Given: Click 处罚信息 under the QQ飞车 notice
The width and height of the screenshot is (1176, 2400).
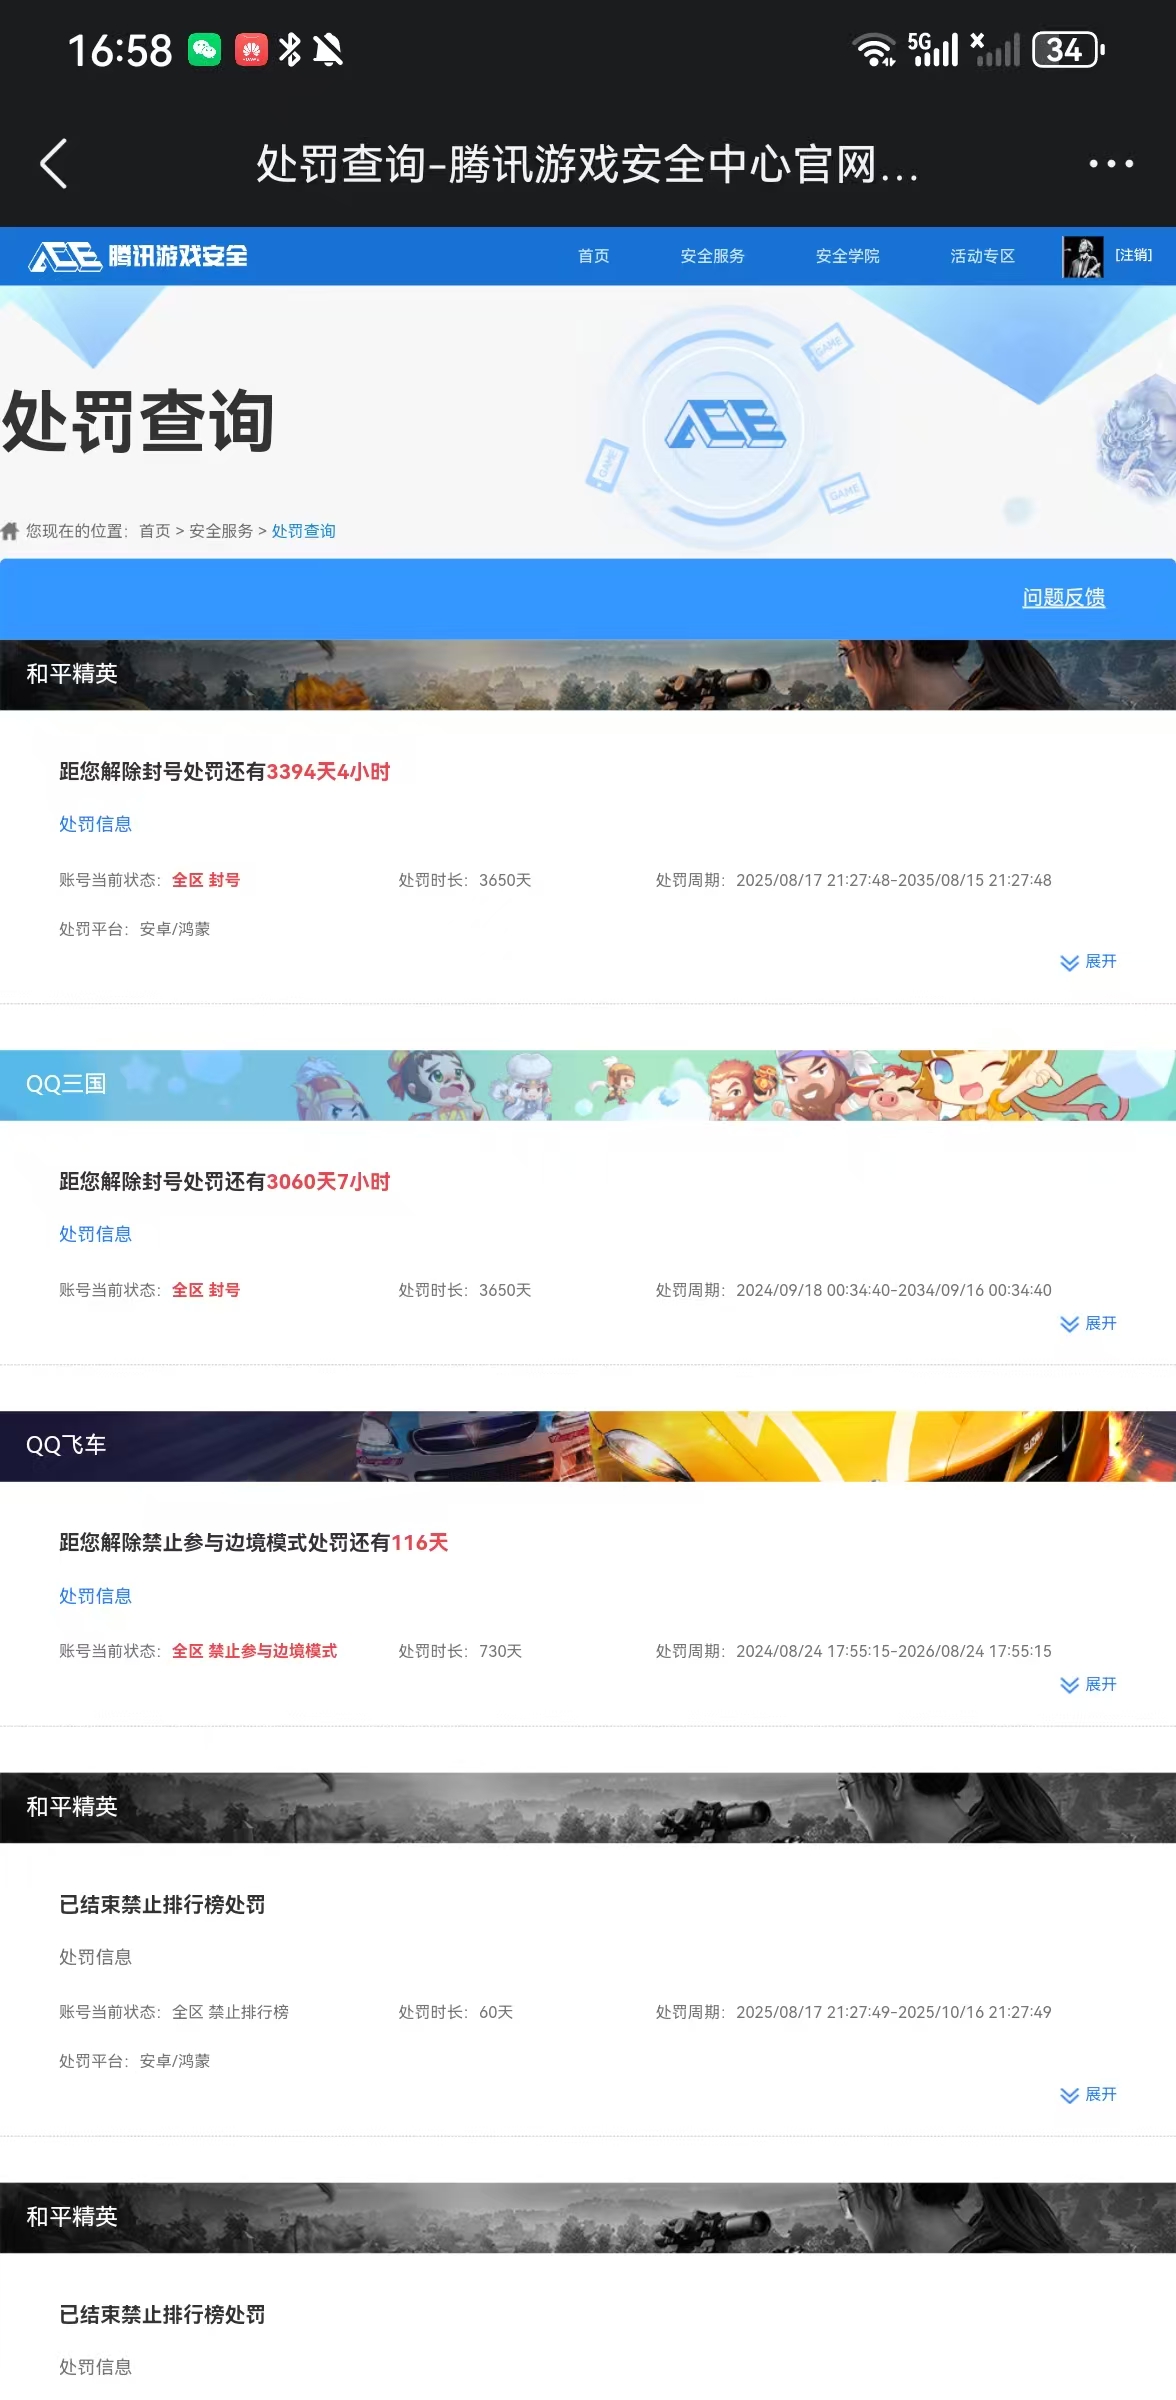Looking at the screenshot, I should 96,1596.
